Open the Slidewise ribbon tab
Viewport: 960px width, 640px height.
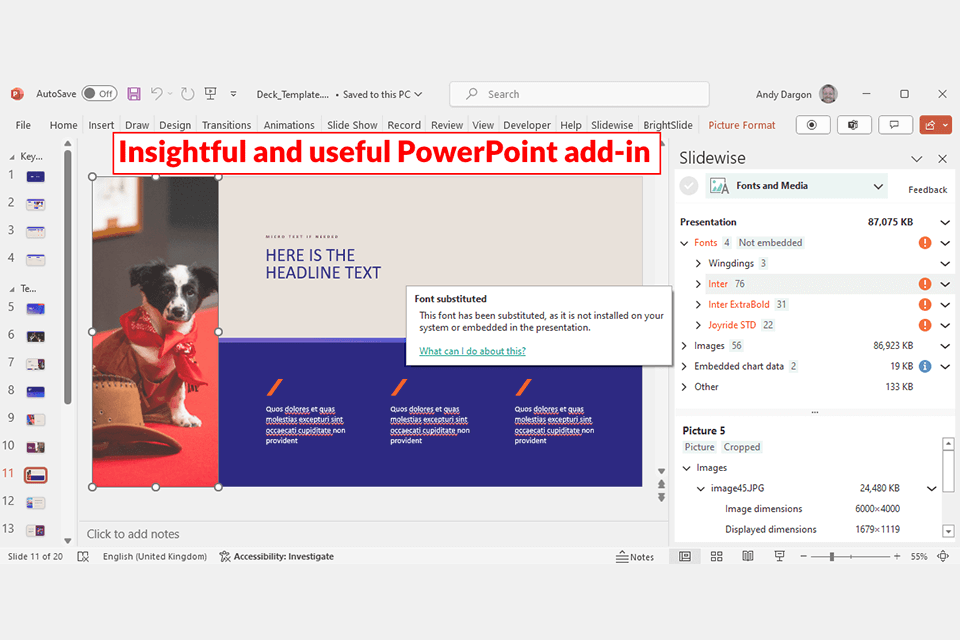(x=612, y=125)
